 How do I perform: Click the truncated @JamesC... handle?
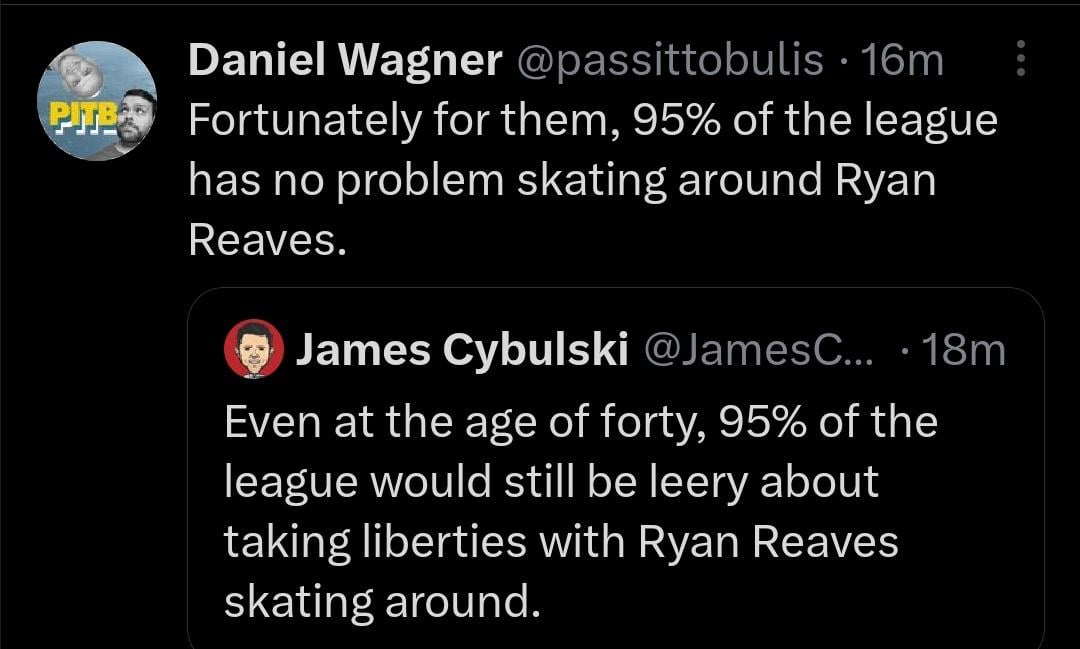point(761,349)
